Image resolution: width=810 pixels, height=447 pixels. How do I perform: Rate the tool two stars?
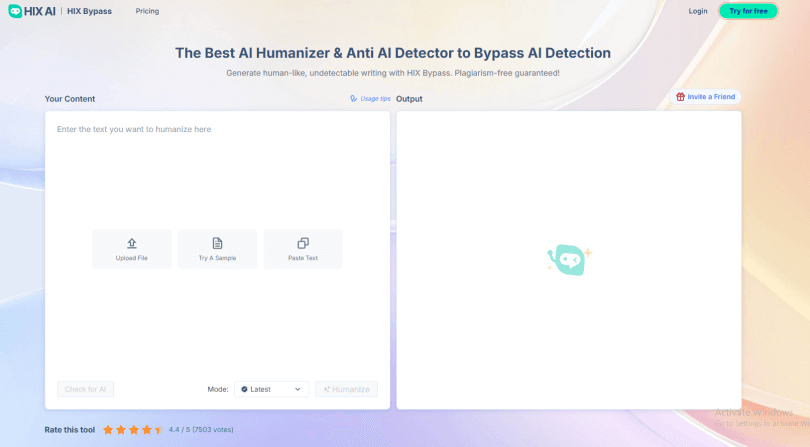(x=121, y=430)
